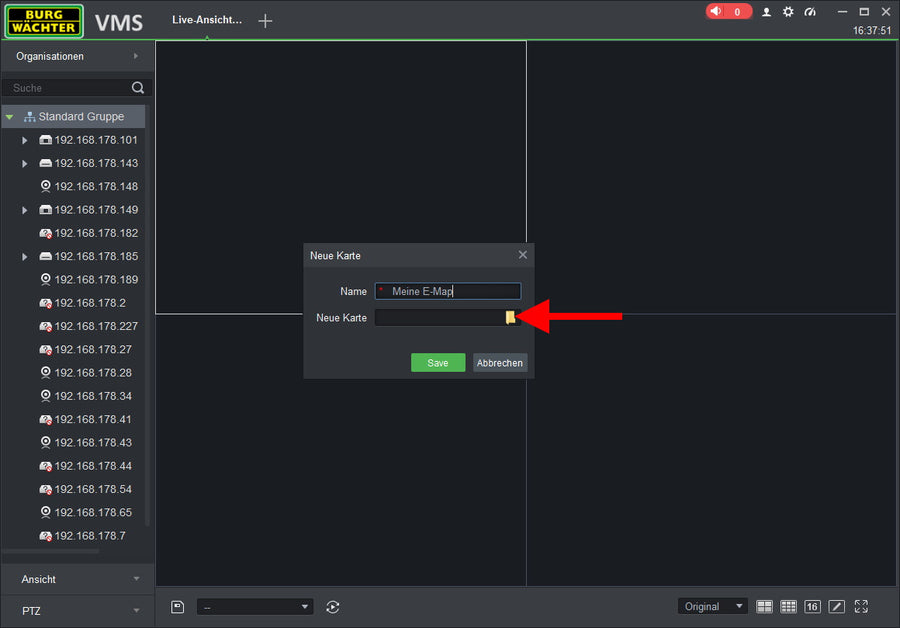Select the 16-split view layout
The width and height of the screenshot is (900, 628).
click(x=812, y=607)
